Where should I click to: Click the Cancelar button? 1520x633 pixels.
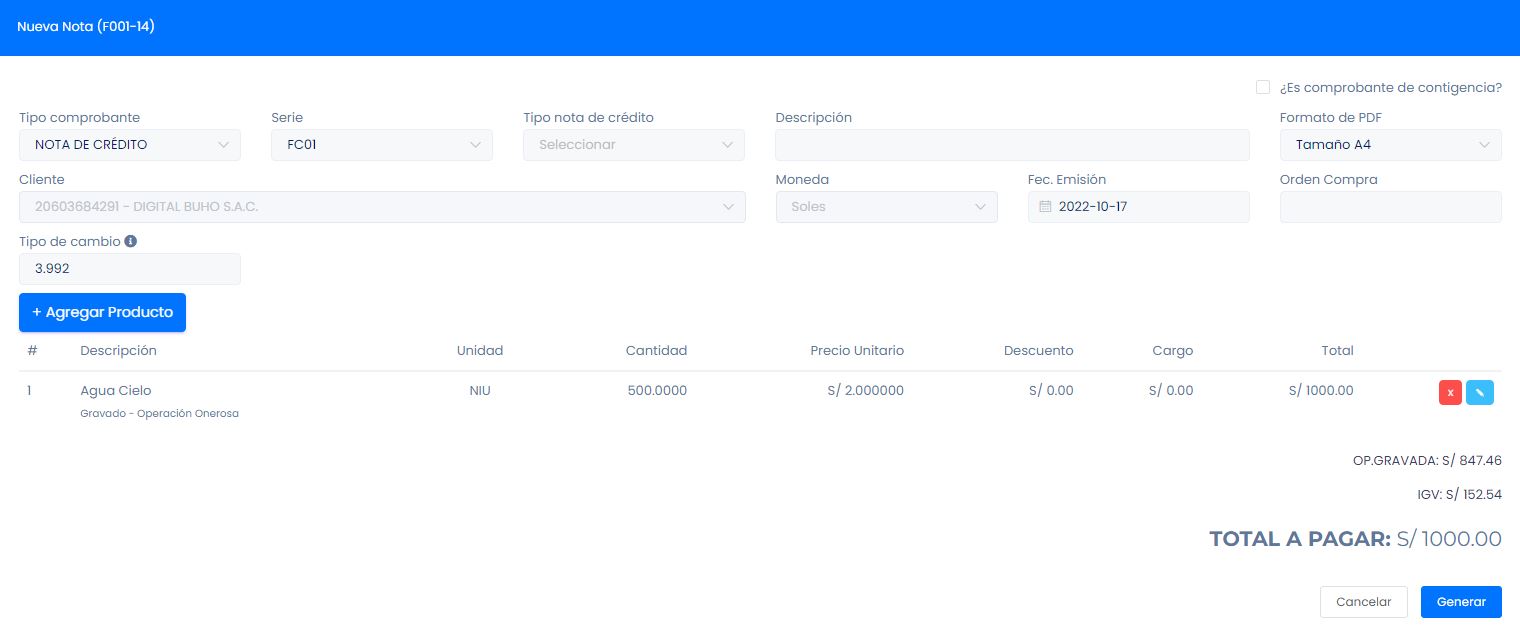[x=1363, y=602]
